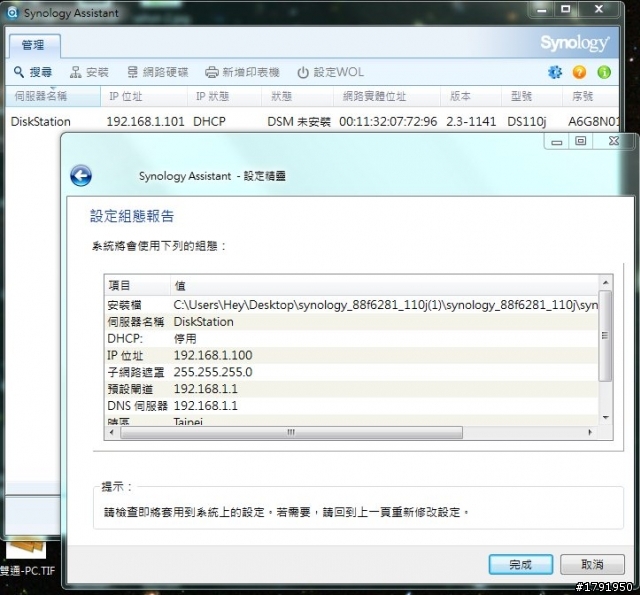Select the 預設閘道 192.168.1.1 row
The image size is (640, 595).
pyautogui.click(x=351, y=389)
